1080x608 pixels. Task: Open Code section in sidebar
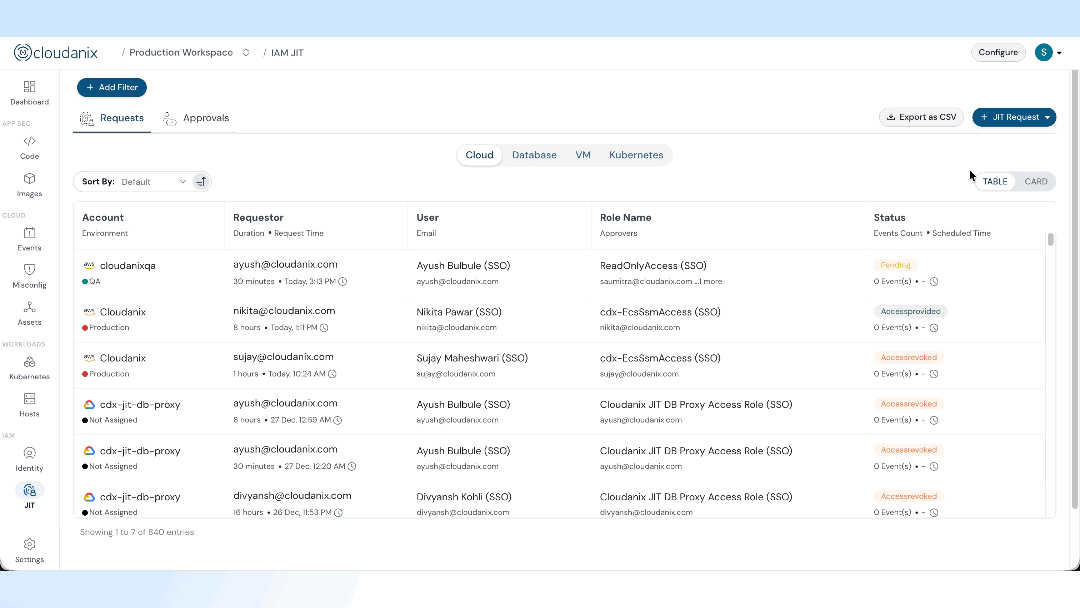click(x=29, y=146)
